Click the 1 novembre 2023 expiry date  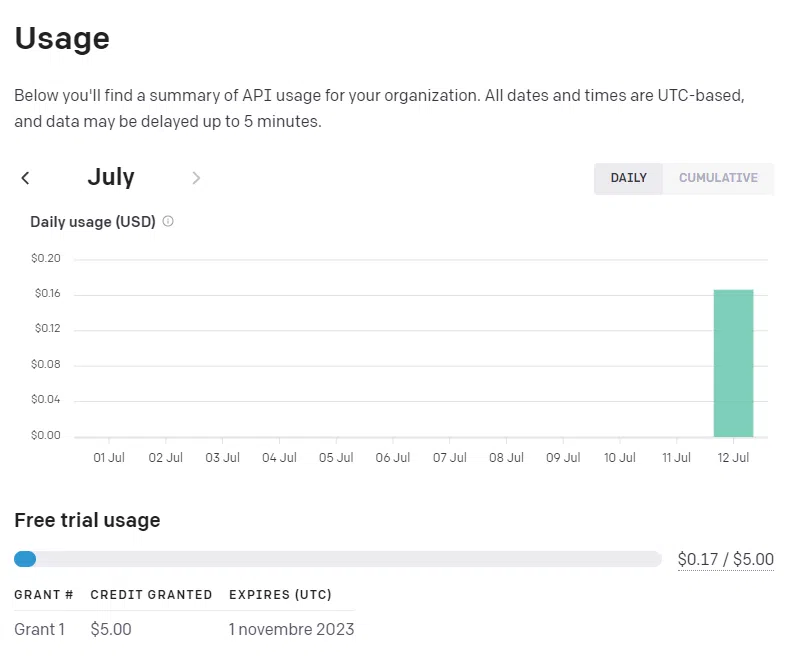point(290,629)
